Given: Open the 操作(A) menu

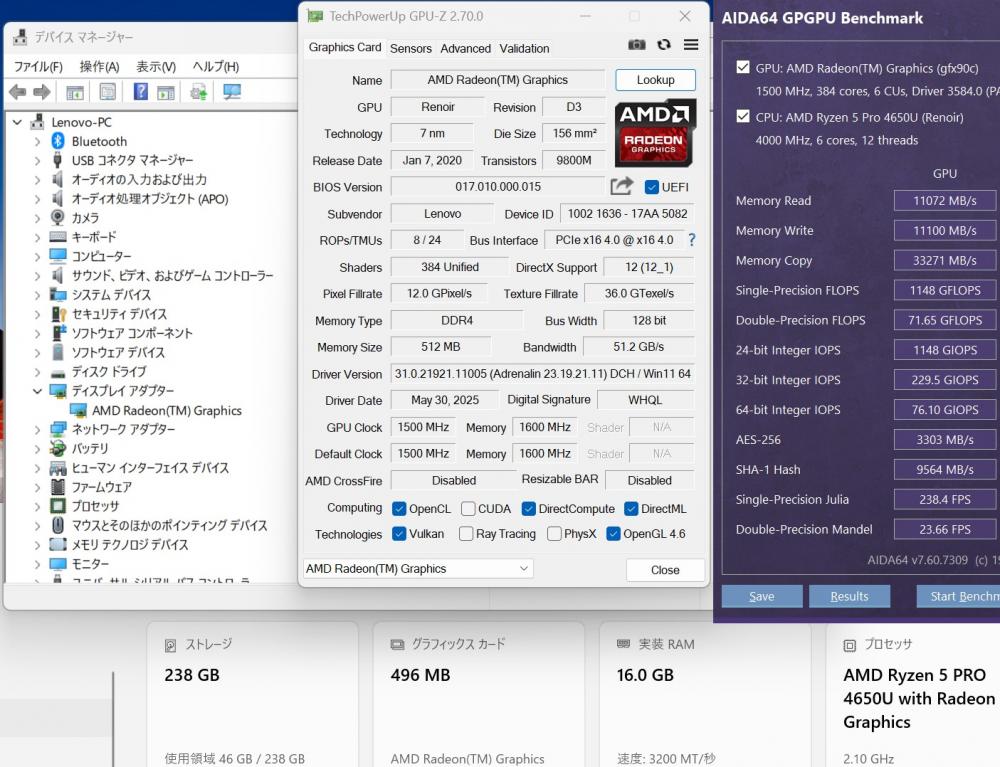Looking at the screenshot, I should [x=99, y=66].
